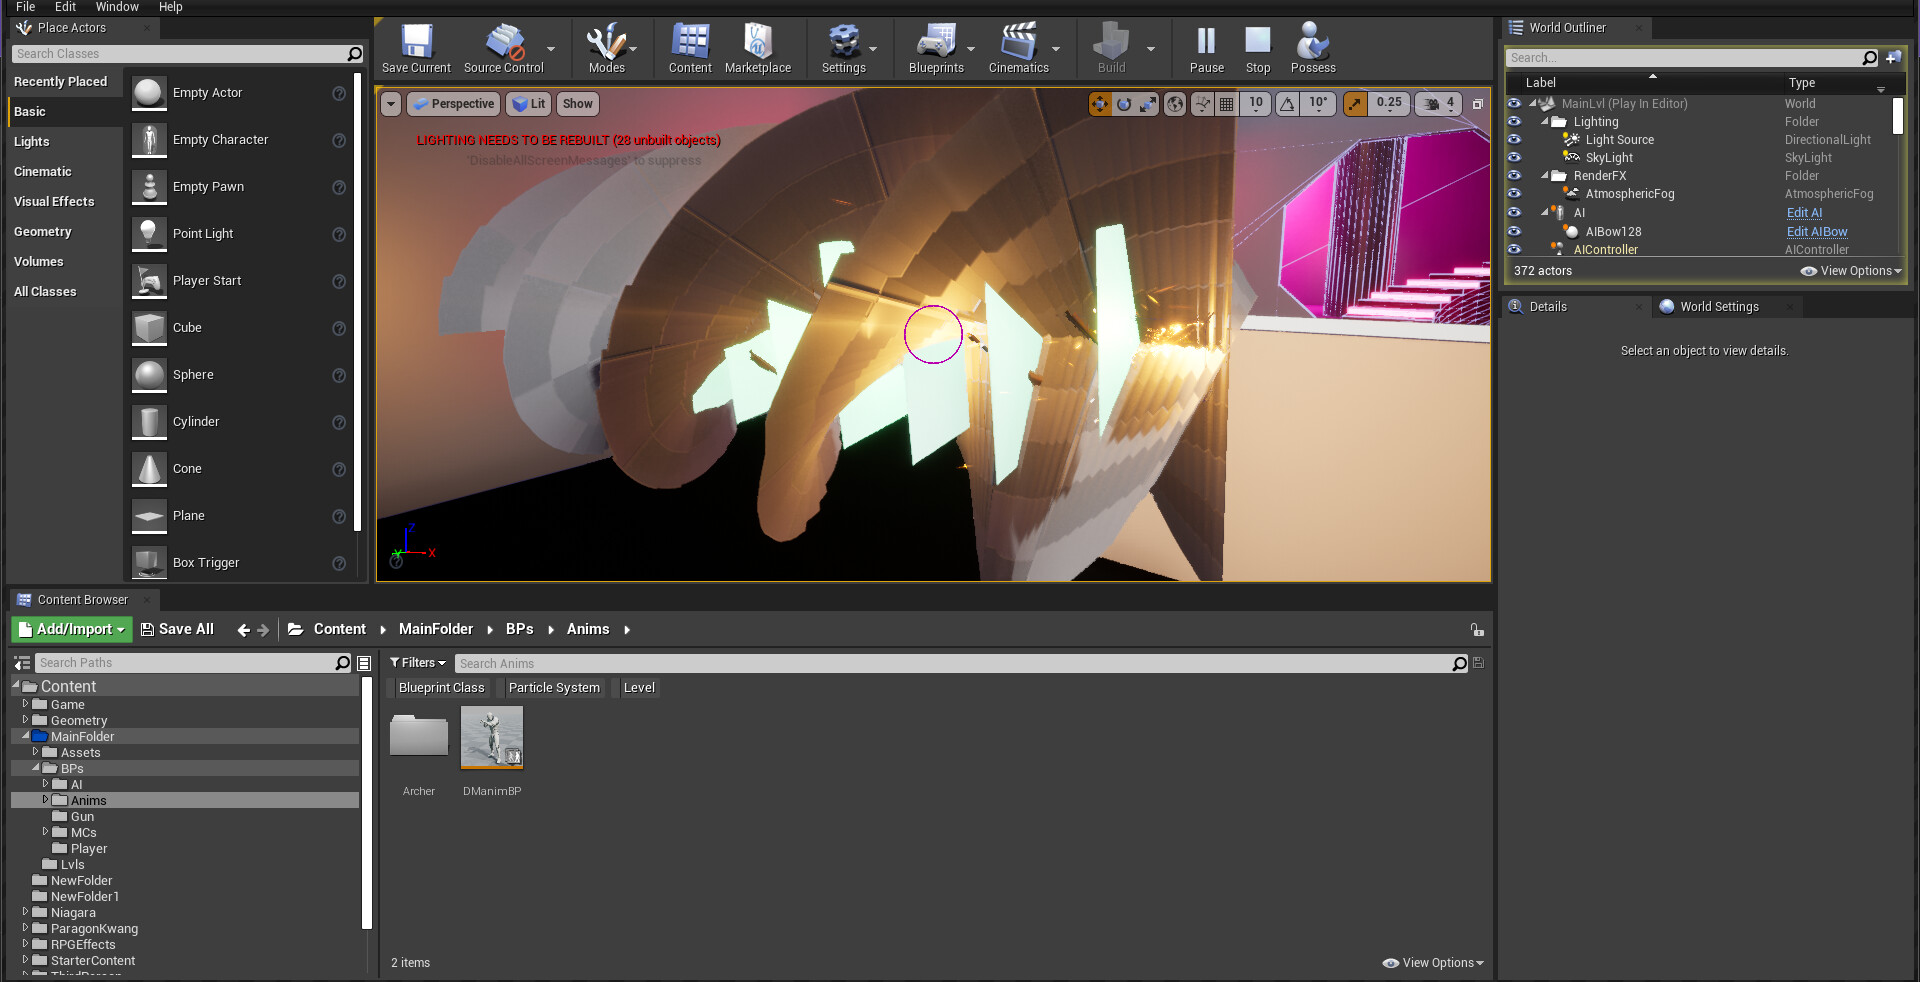The width and height of the screenshot is (1920, 982).
Task: Open the Window menu
Action: tap(117, 7)
